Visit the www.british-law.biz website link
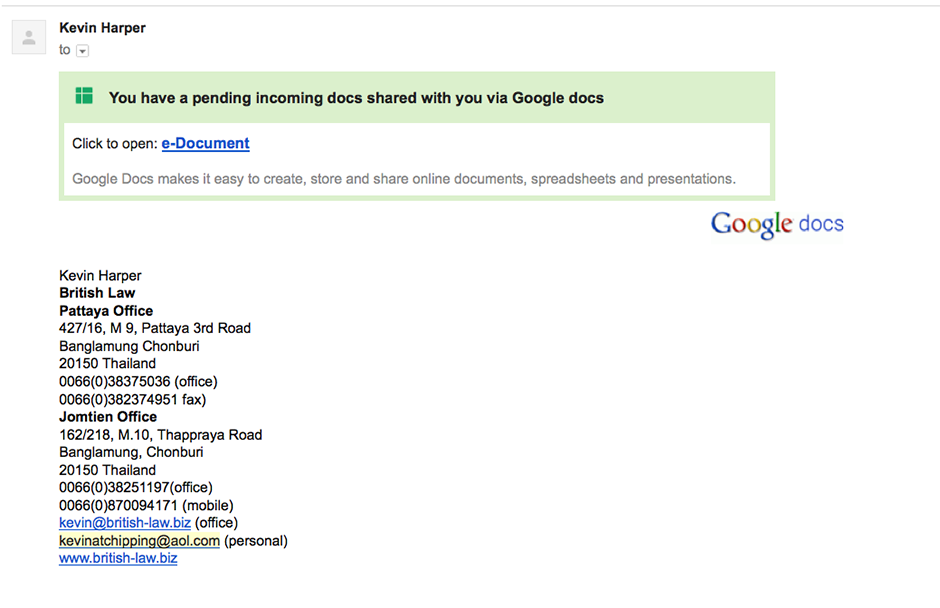The width and height of the screenshot is (940, 608). (x=118, y=558)
